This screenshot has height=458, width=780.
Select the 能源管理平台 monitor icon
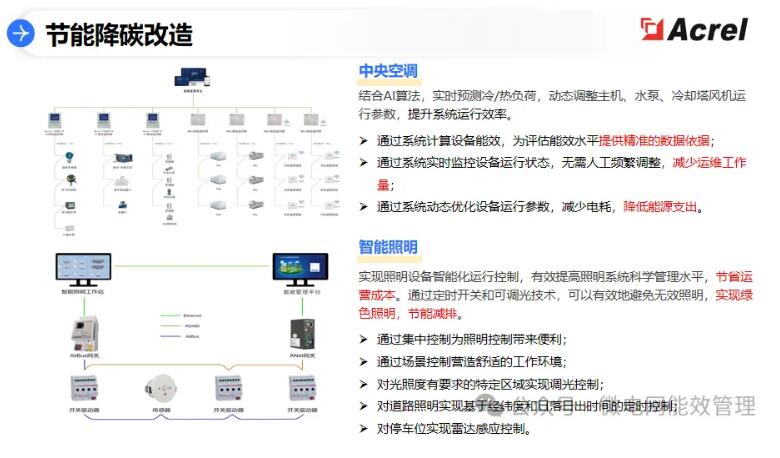click(300, 268)
